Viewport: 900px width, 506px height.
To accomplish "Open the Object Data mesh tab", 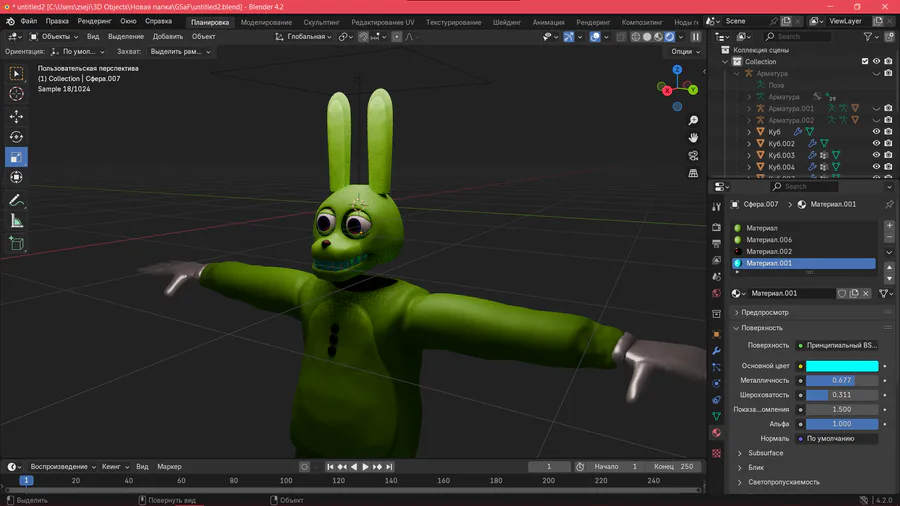I will coord(716,416).
